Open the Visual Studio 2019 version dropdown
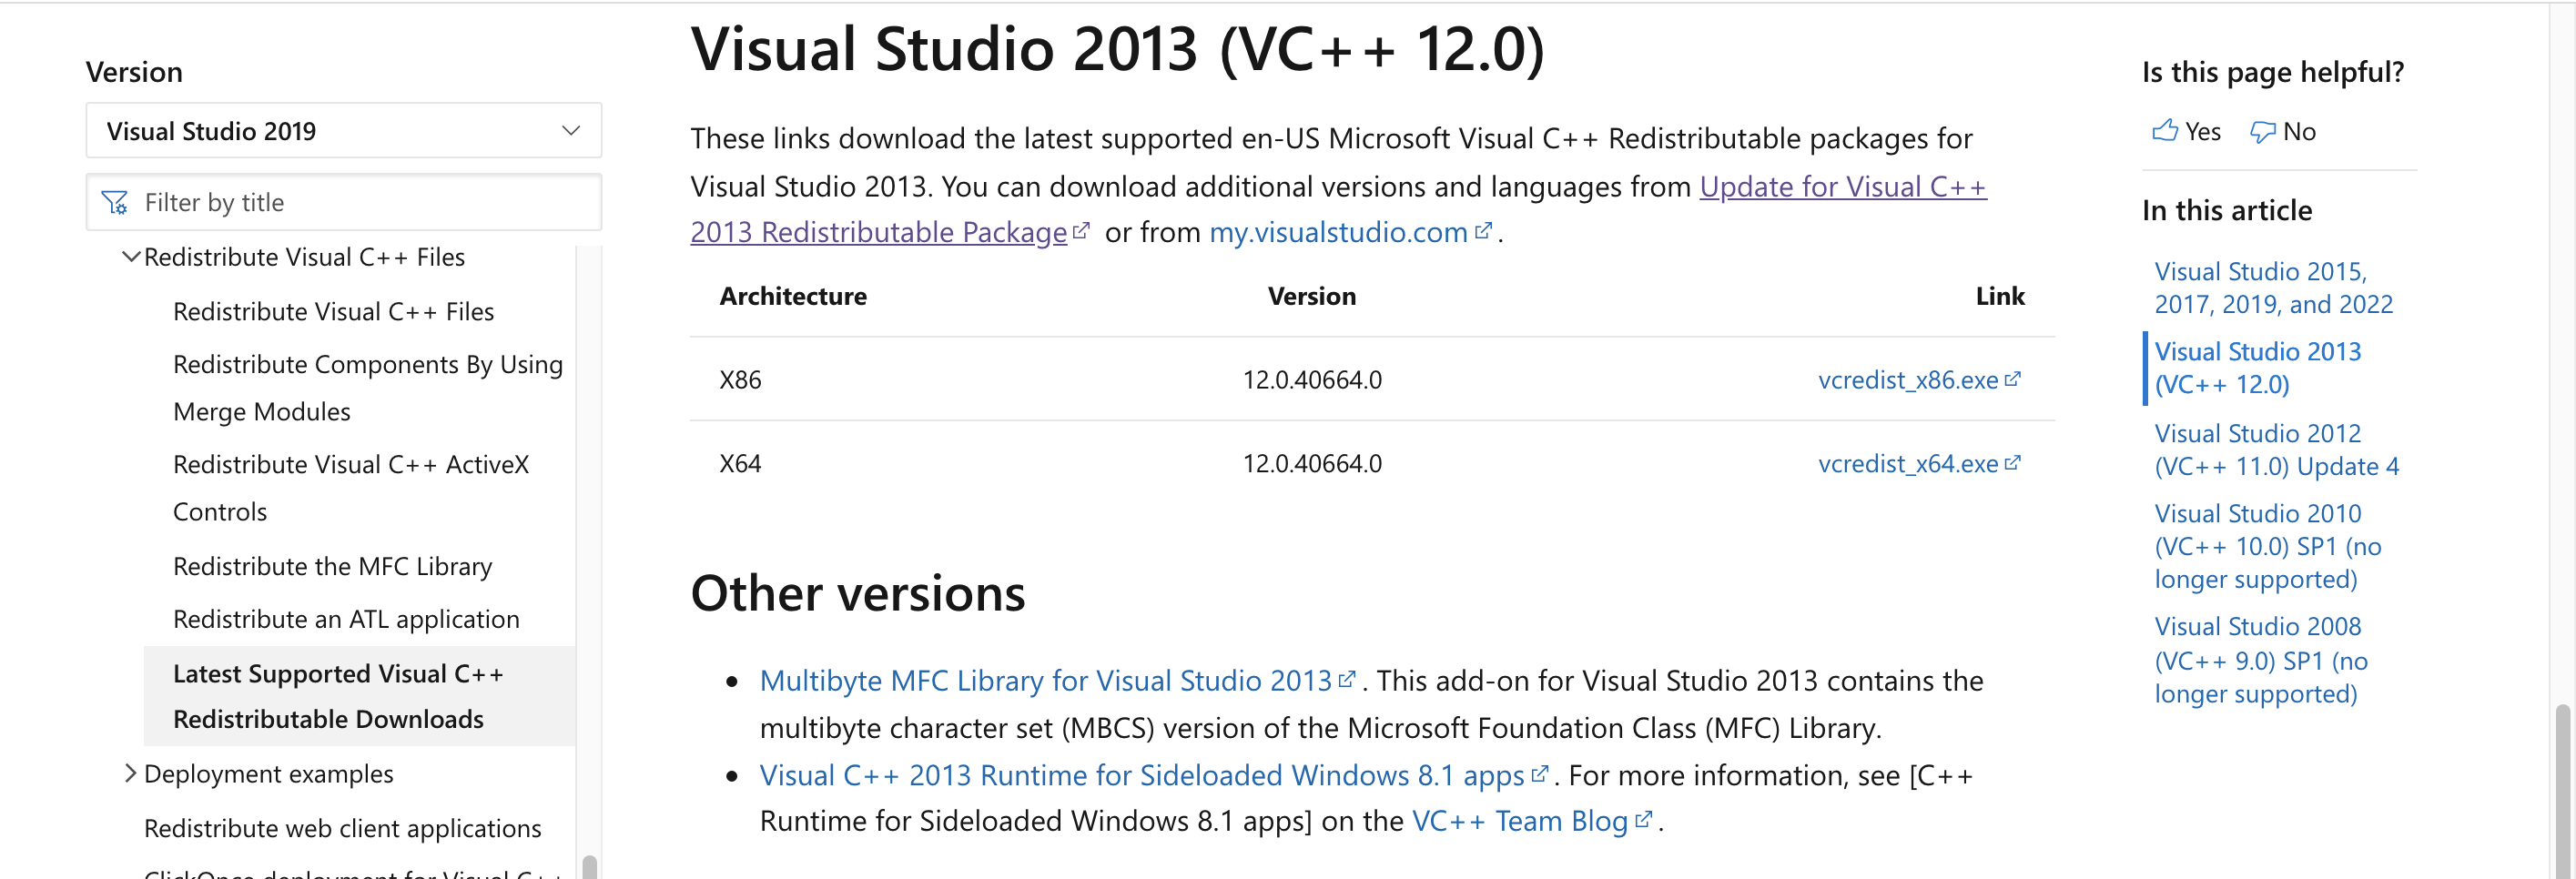 [343, 131]
